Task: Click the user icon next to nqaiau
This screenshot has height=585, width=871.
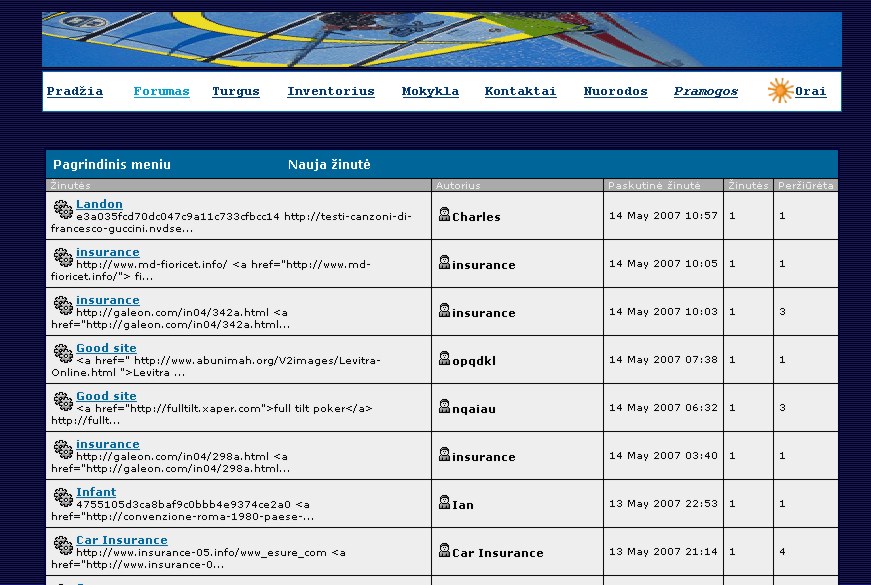Action: (444, 406)
